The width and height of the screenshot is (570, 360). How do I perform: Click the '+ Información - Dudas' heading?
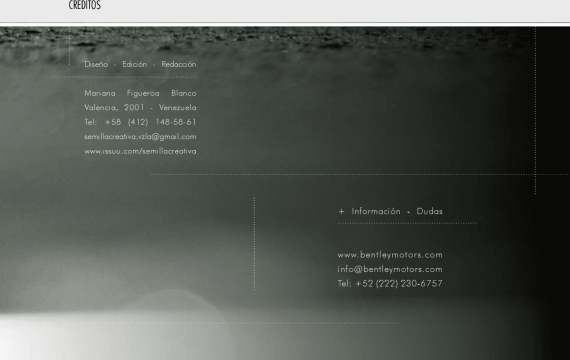pos(390,211)
